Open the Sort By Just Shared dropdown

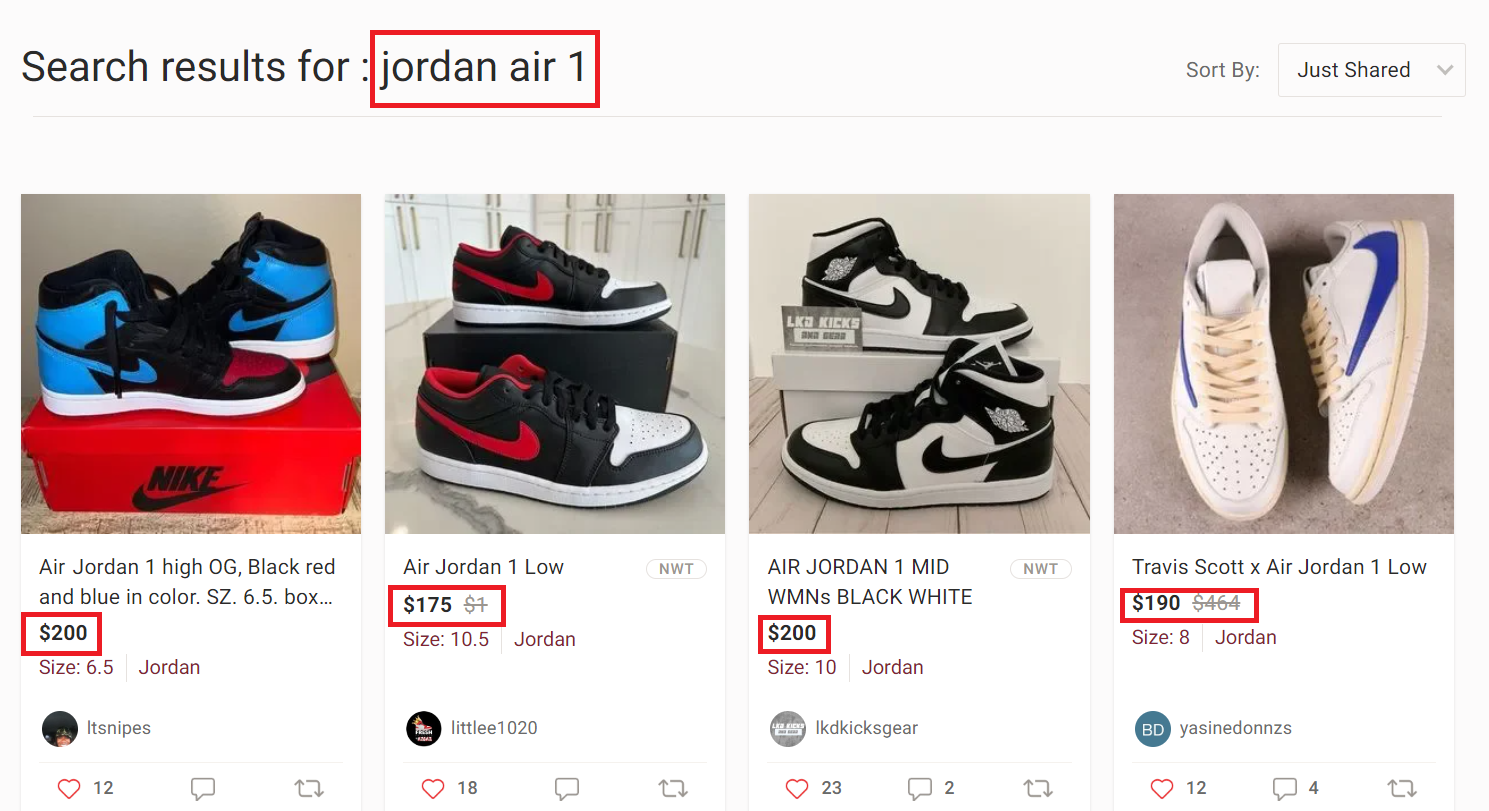coord(1371,70)
